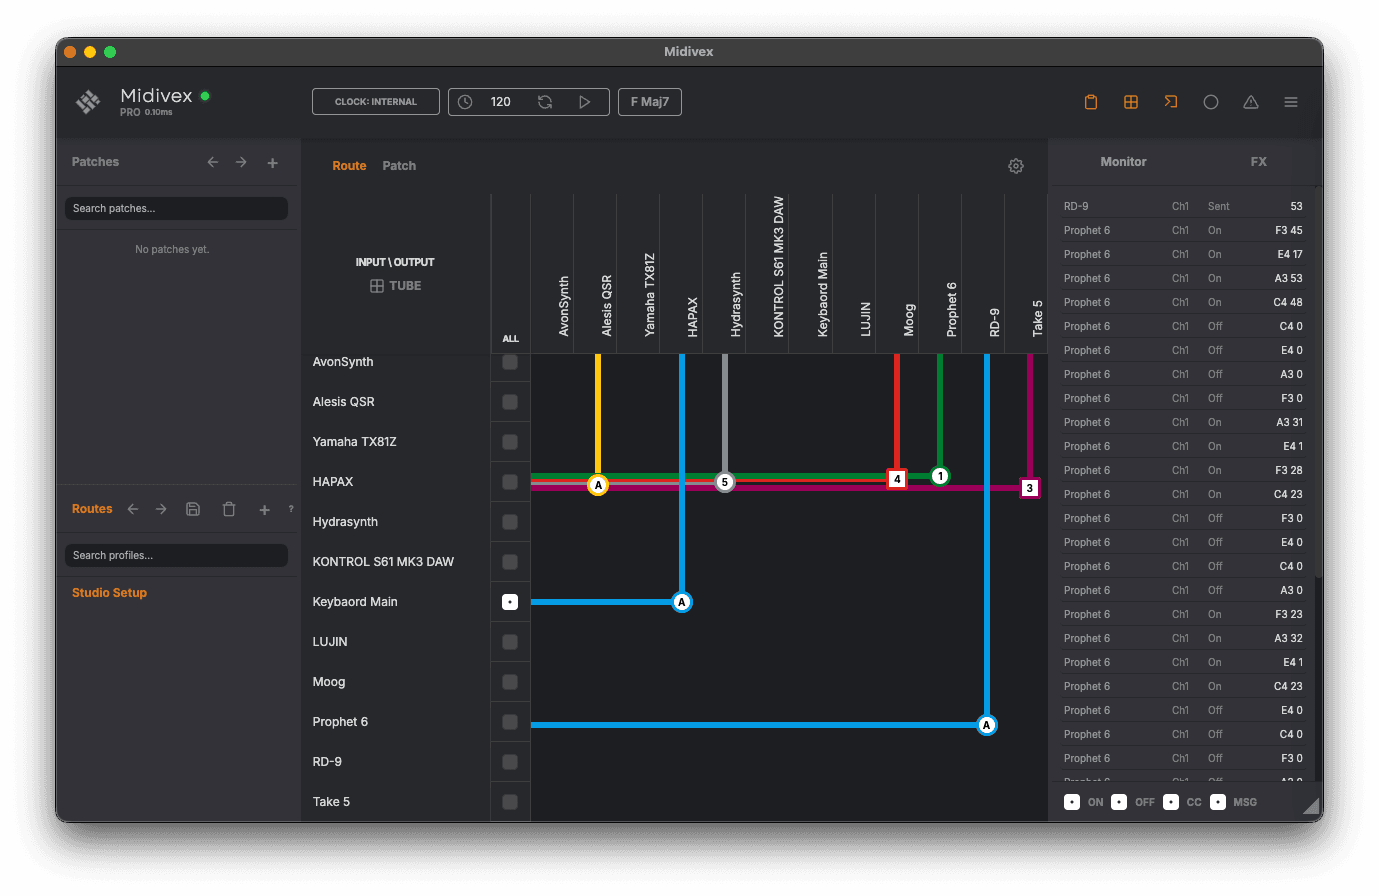Toggle the CC message filter
Image resolution: width=1379 pixels, height=896 pixels.
[1170, 801]
